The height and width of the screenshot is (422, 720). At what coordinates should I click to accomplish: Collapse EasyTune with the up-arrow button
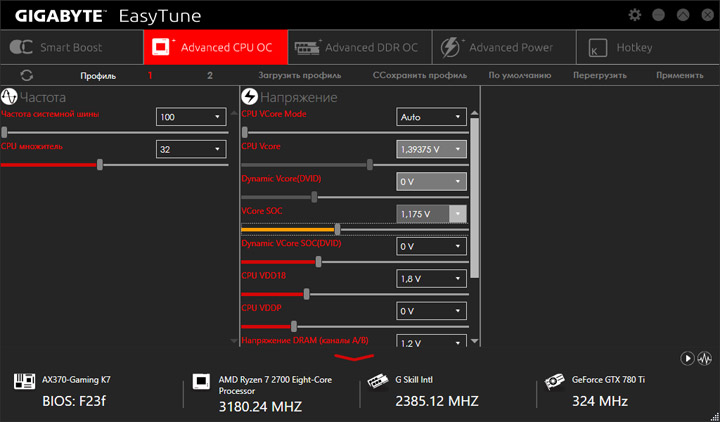[x=683, y=15]
